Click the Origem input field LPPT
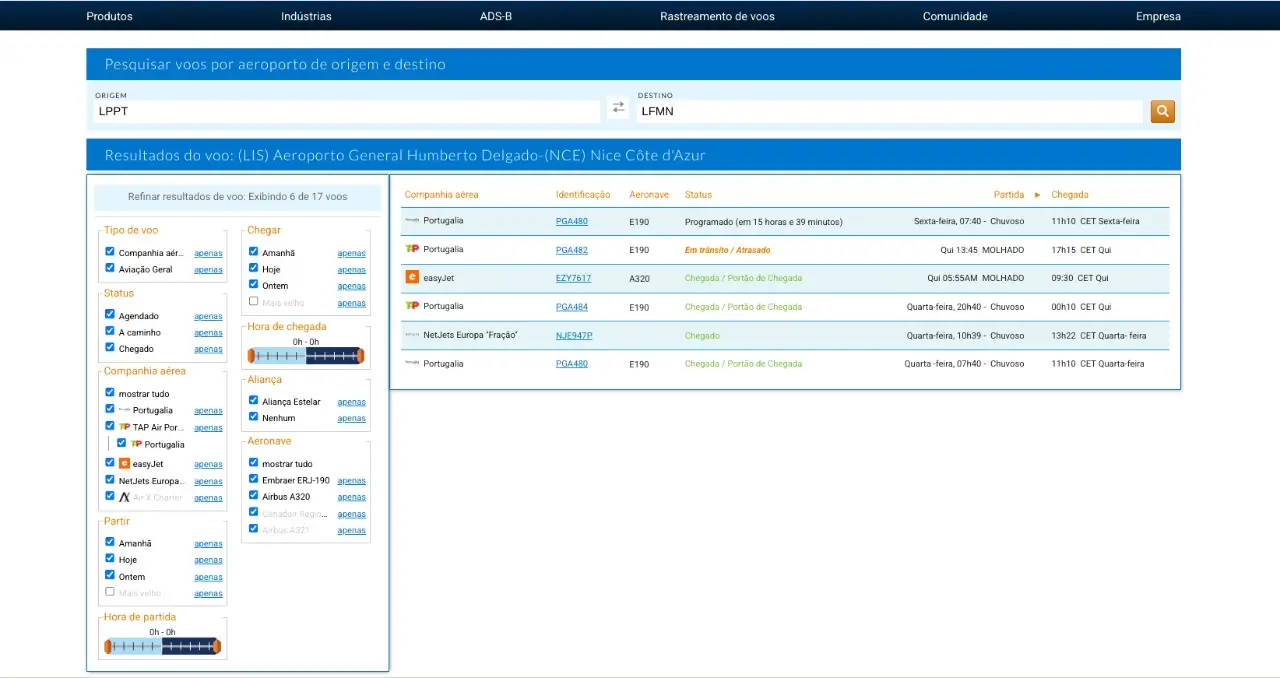The image size is (1280, 678). (x=347, y=111)
